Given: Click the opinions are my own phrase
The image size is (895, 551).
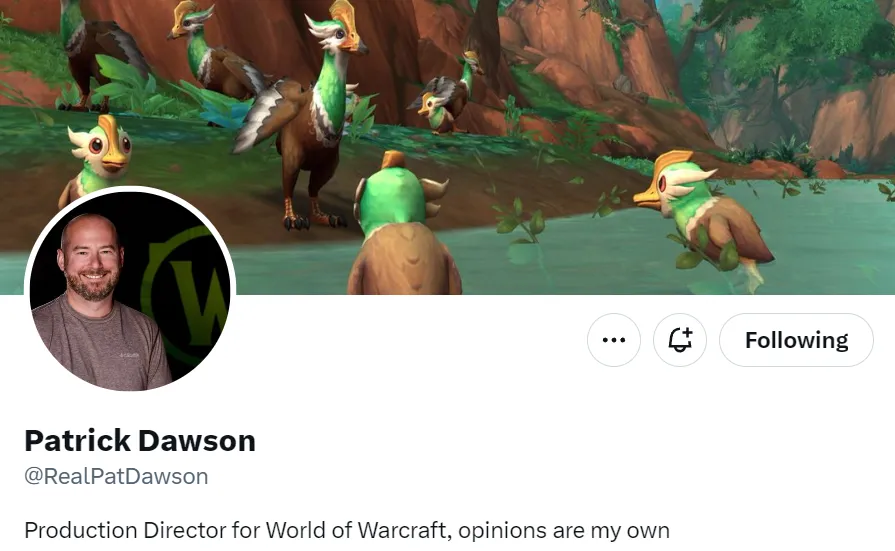Looking at the screenshot, I should coord(564,530).
